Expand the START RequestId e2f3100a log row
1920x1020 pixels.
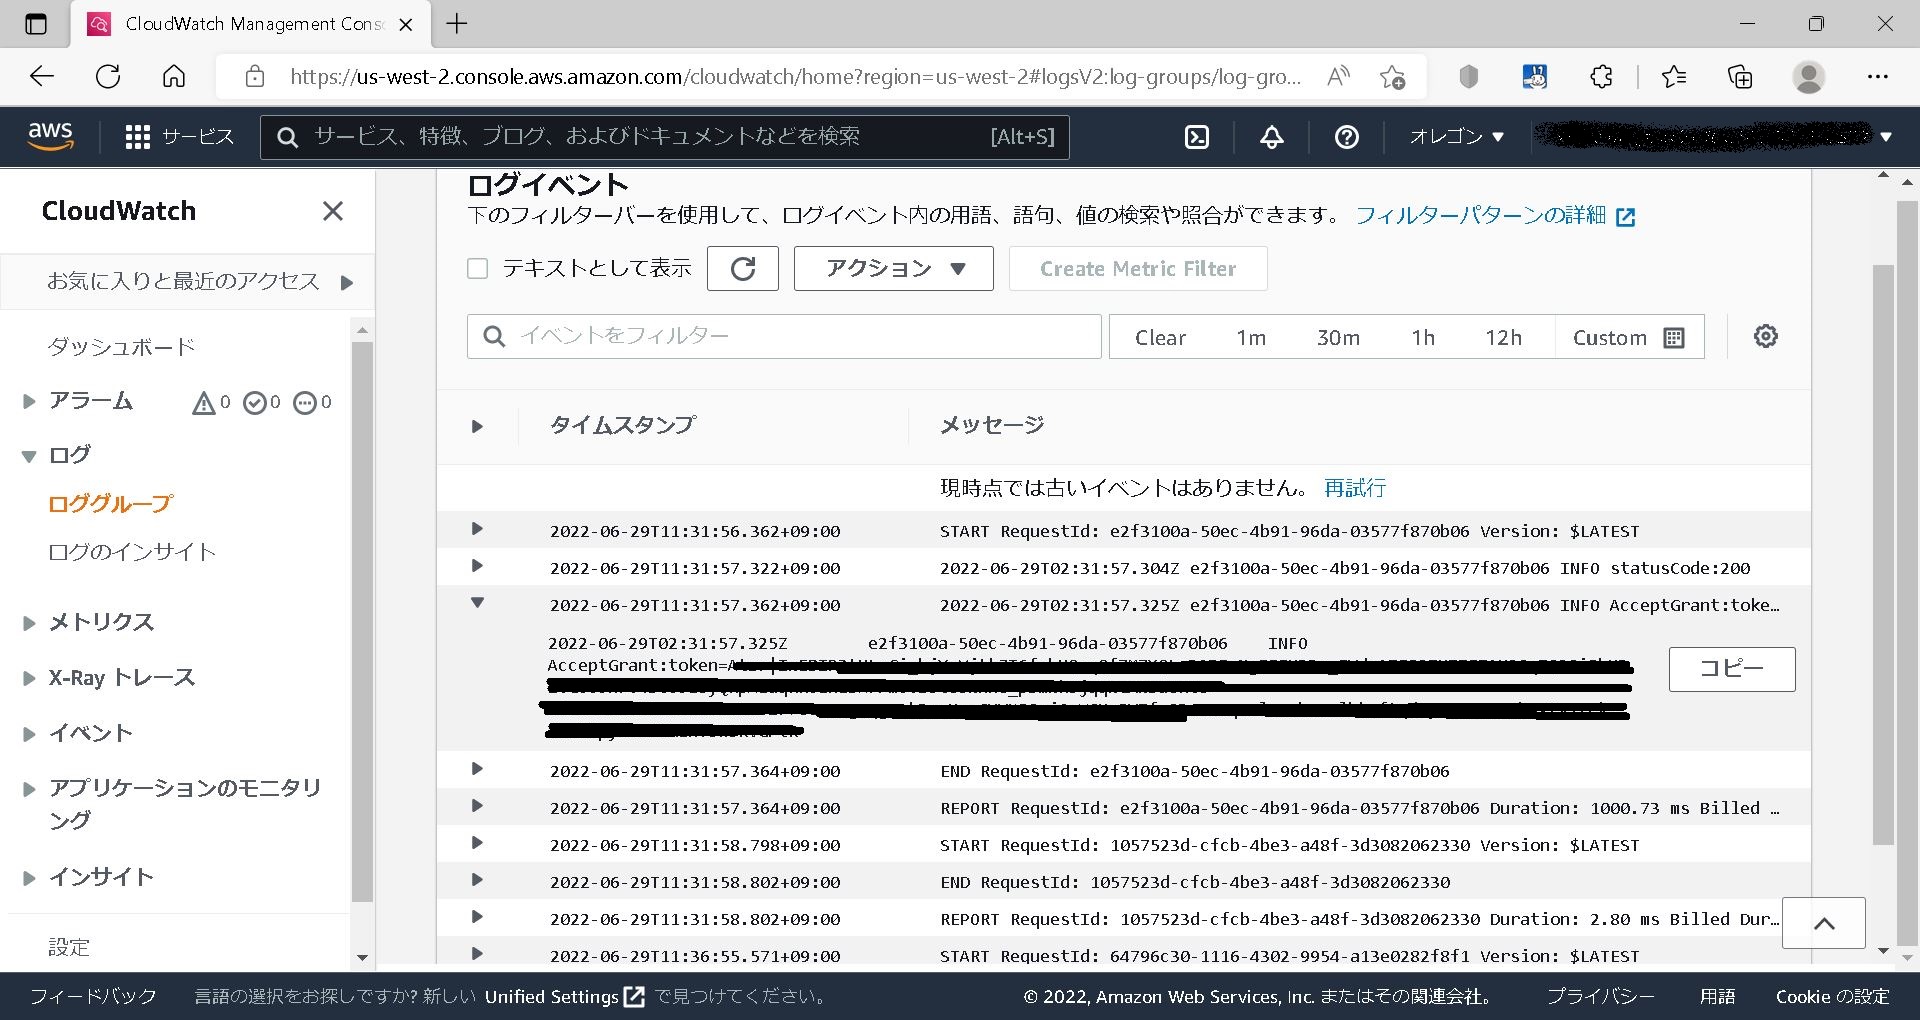(477, 529)
